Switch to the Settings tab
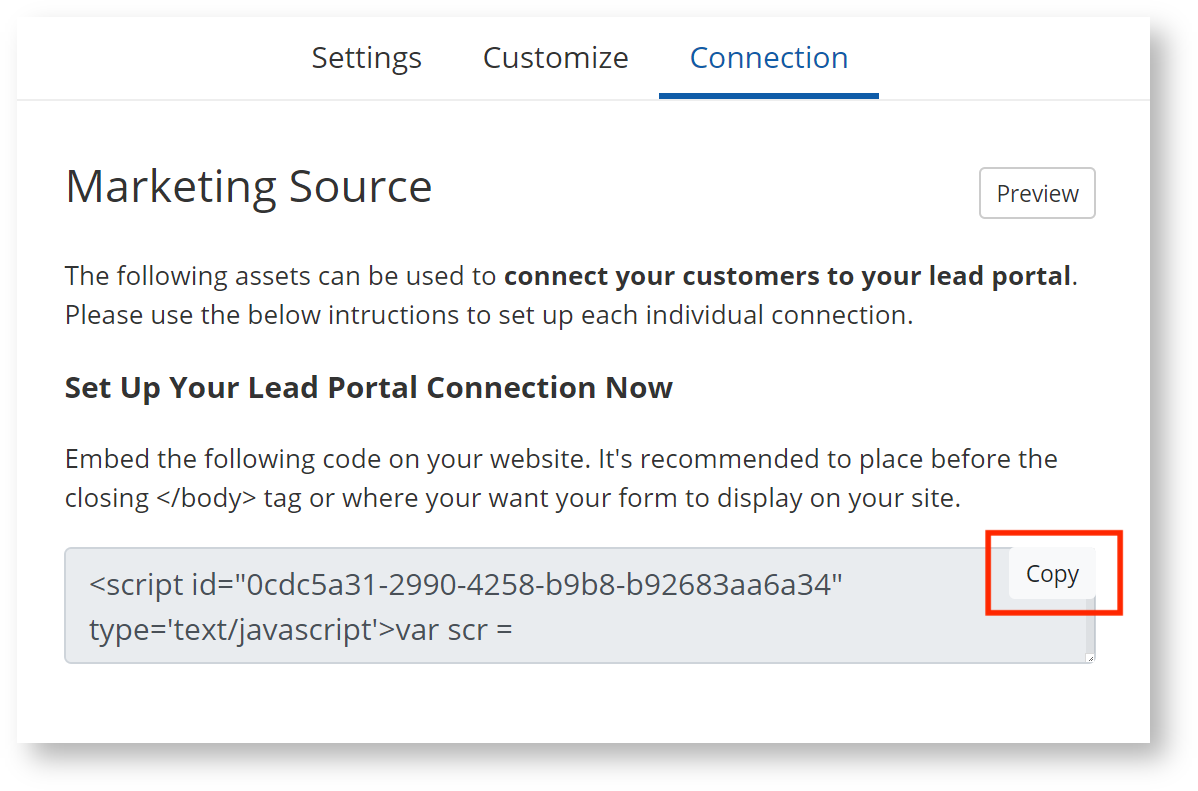Viewport: 1198px width, 791px height. (x=366, y=58)
